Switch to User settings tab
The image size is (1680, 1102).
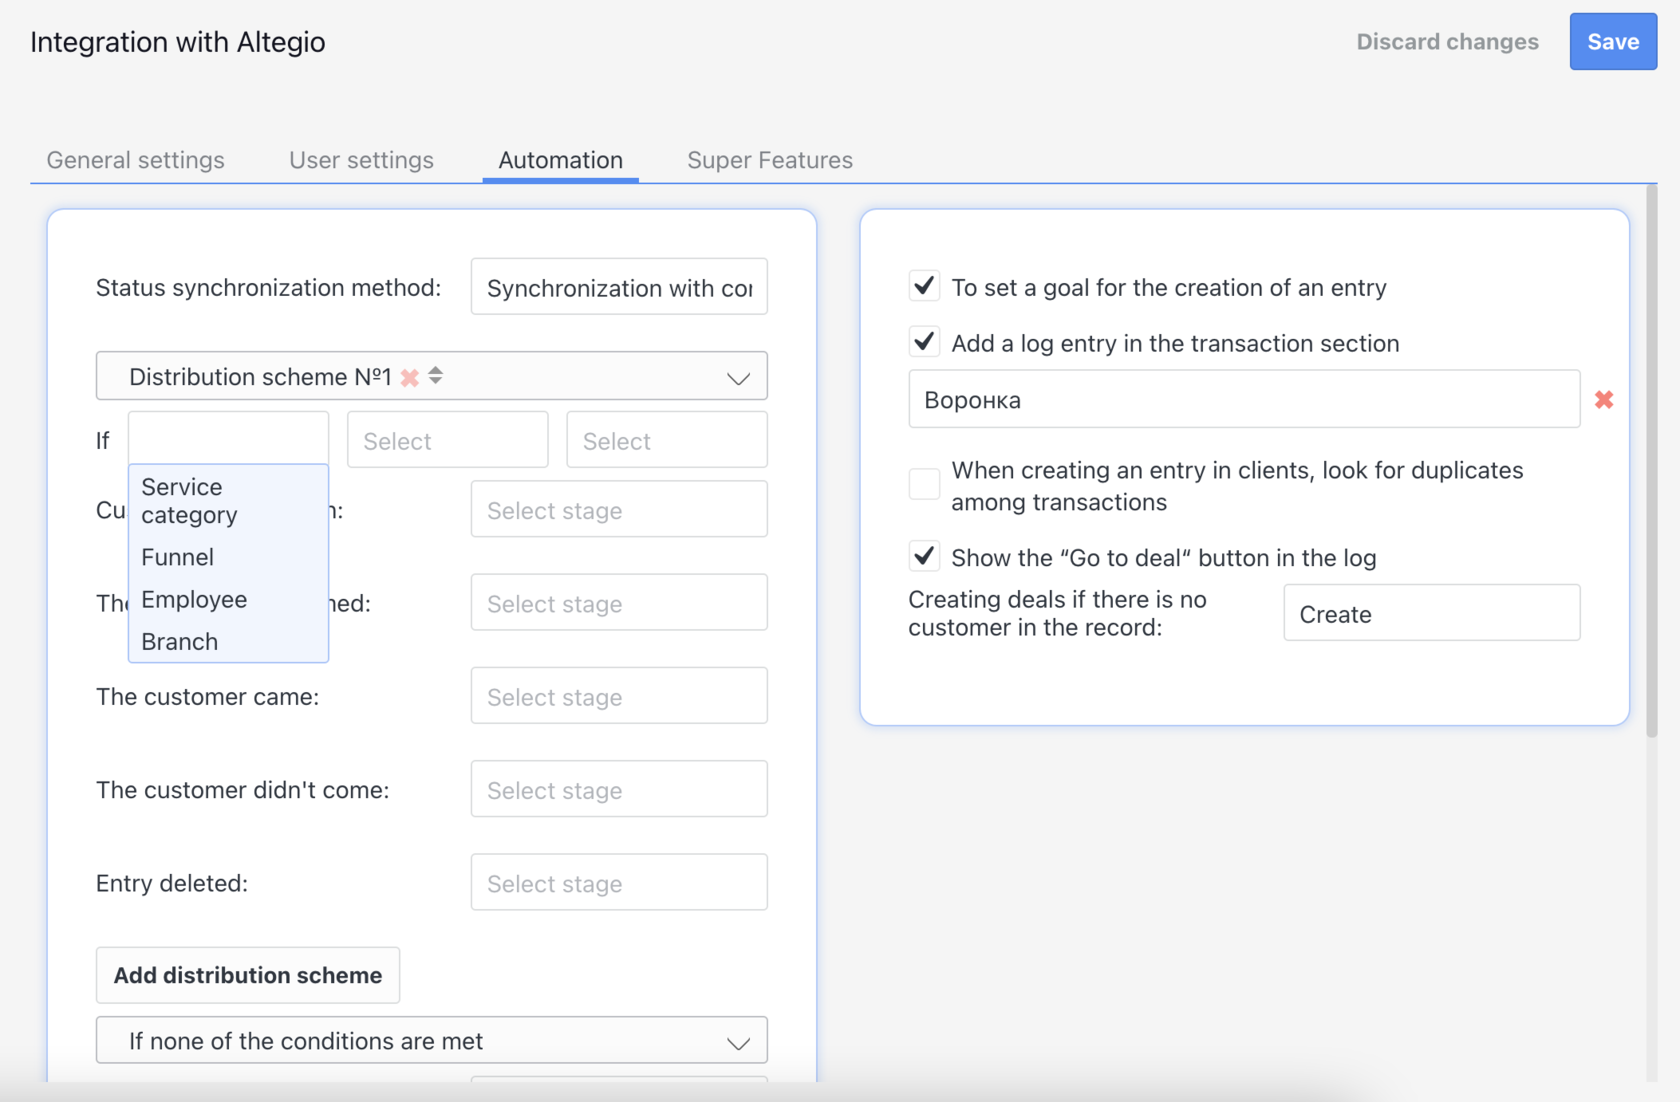pyautogui.click(x=361, y=160)
